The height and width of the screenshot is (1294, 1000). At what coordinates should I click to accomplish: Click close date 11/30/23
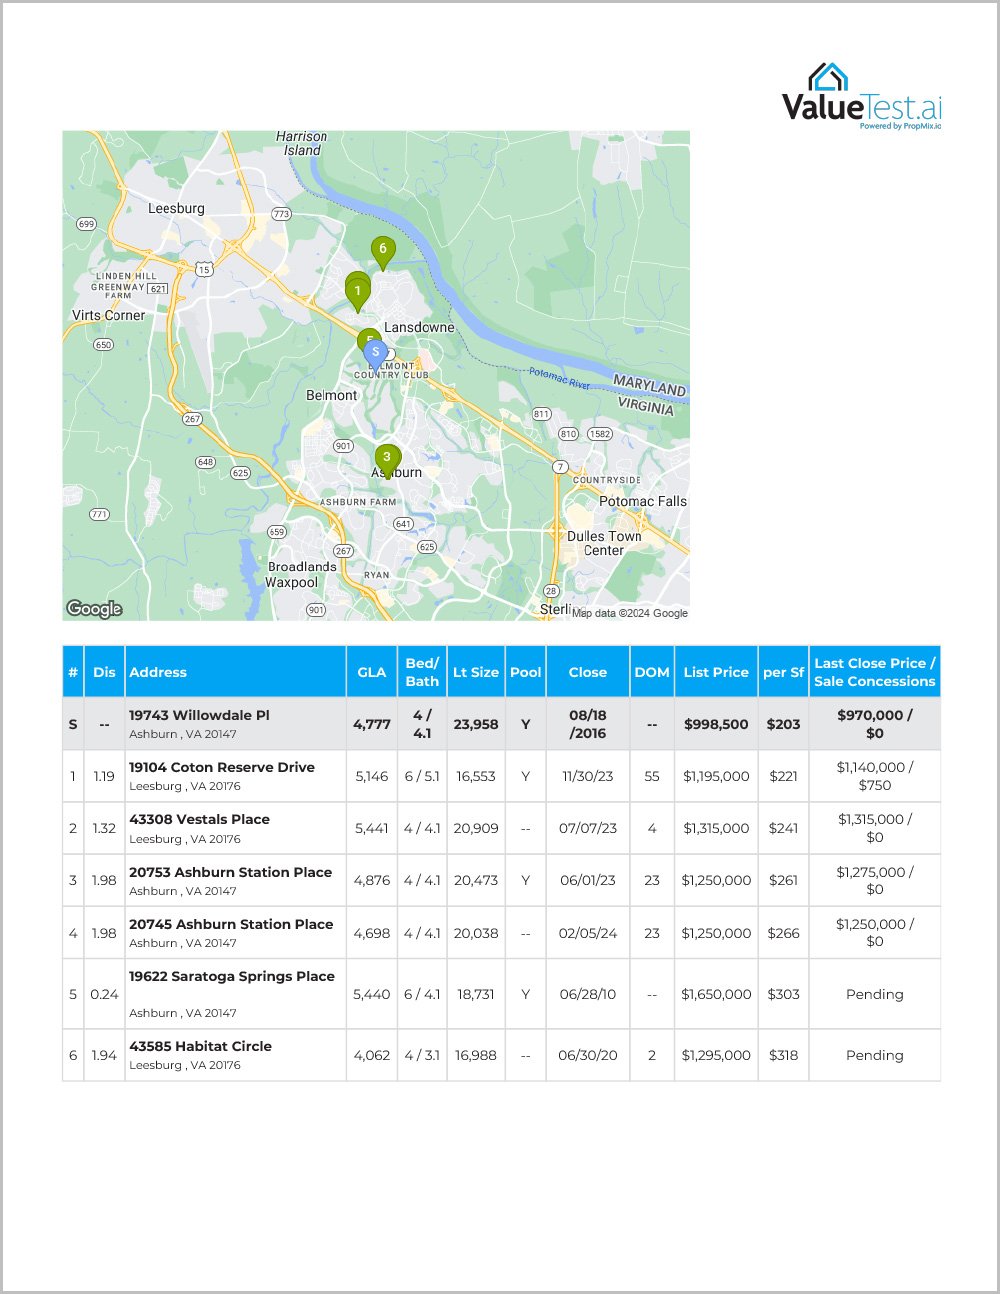(588, 776)
